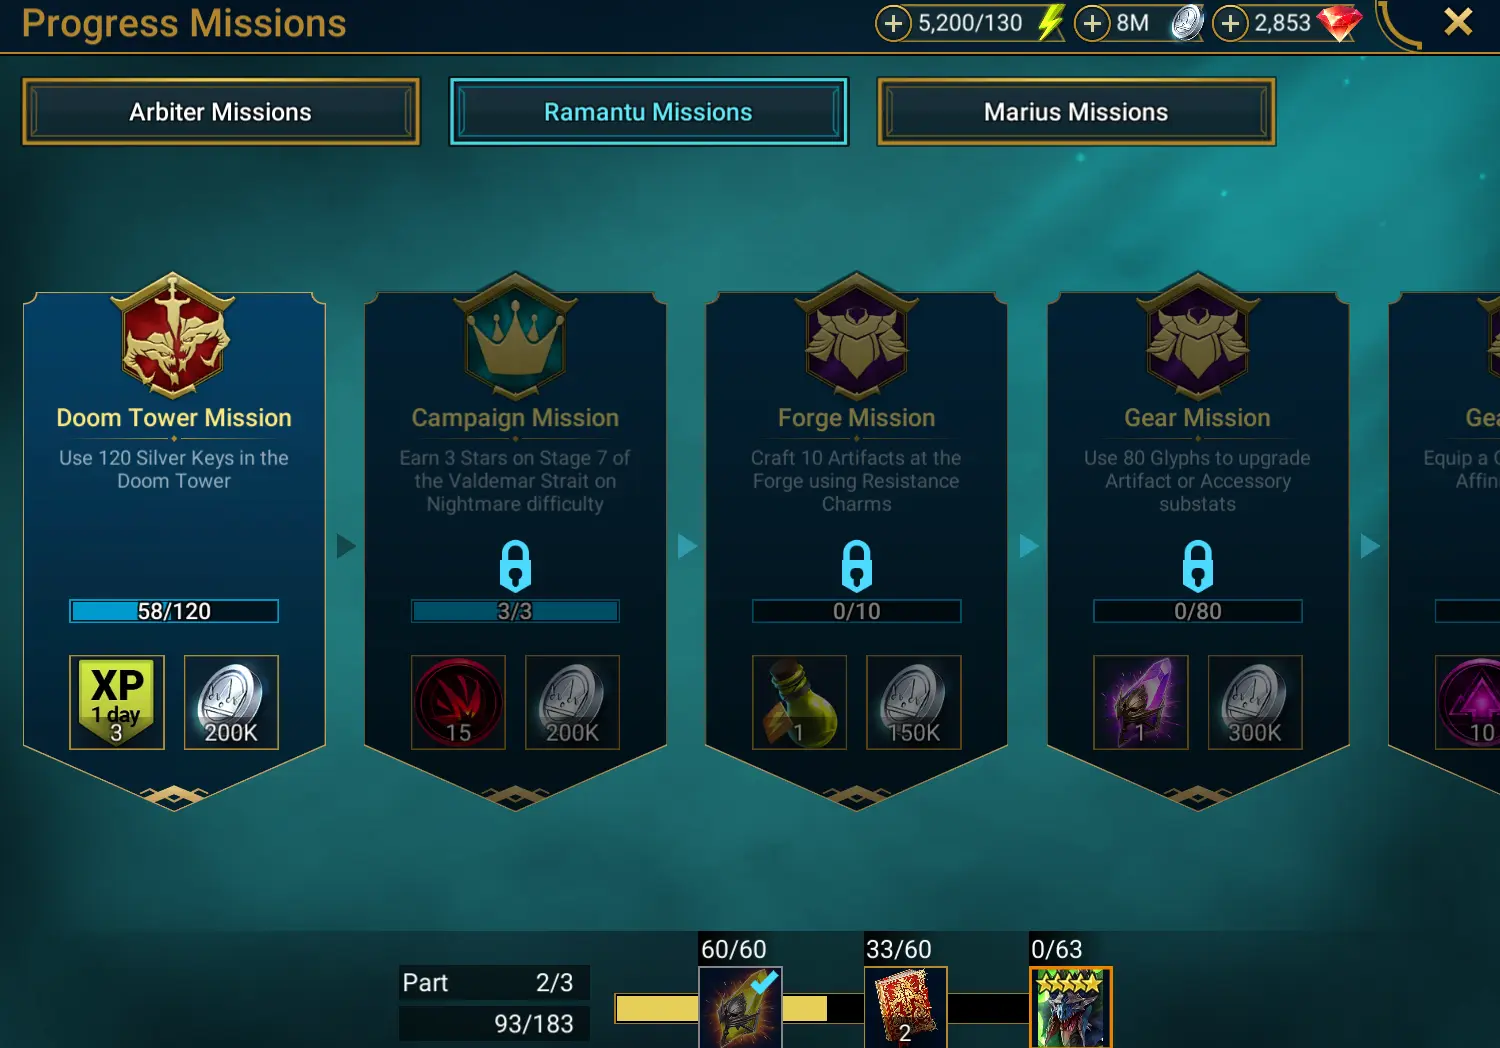Select the 0/63 champion reward thumbnail
Image resolution: width=1500 pixels, height=1048 pixels.
[1071, 1007]
